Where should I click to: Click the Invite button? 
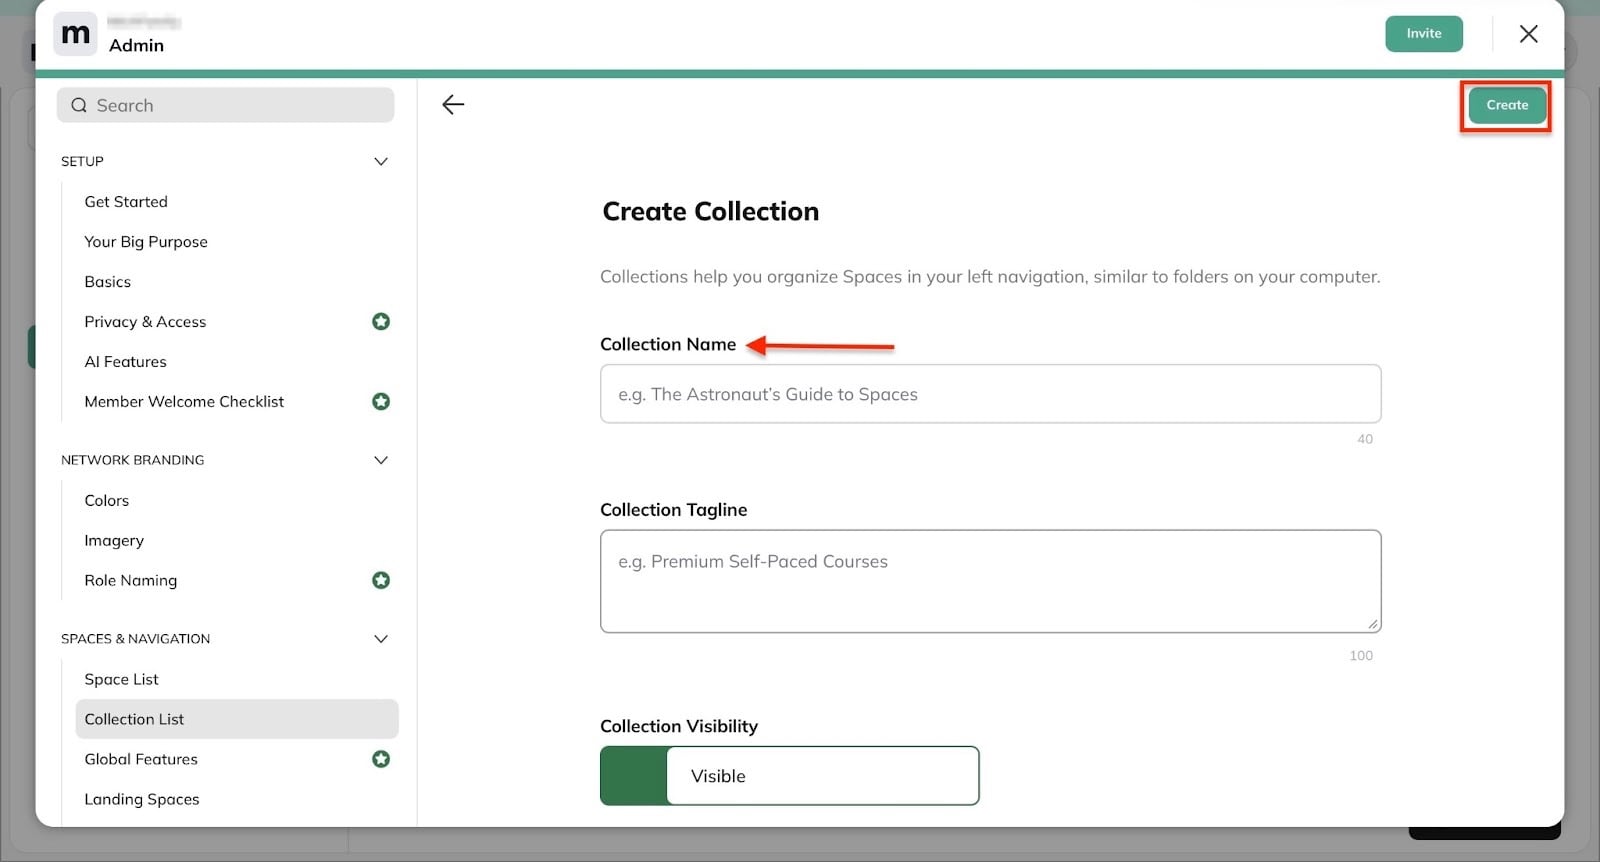[1423, 34]
